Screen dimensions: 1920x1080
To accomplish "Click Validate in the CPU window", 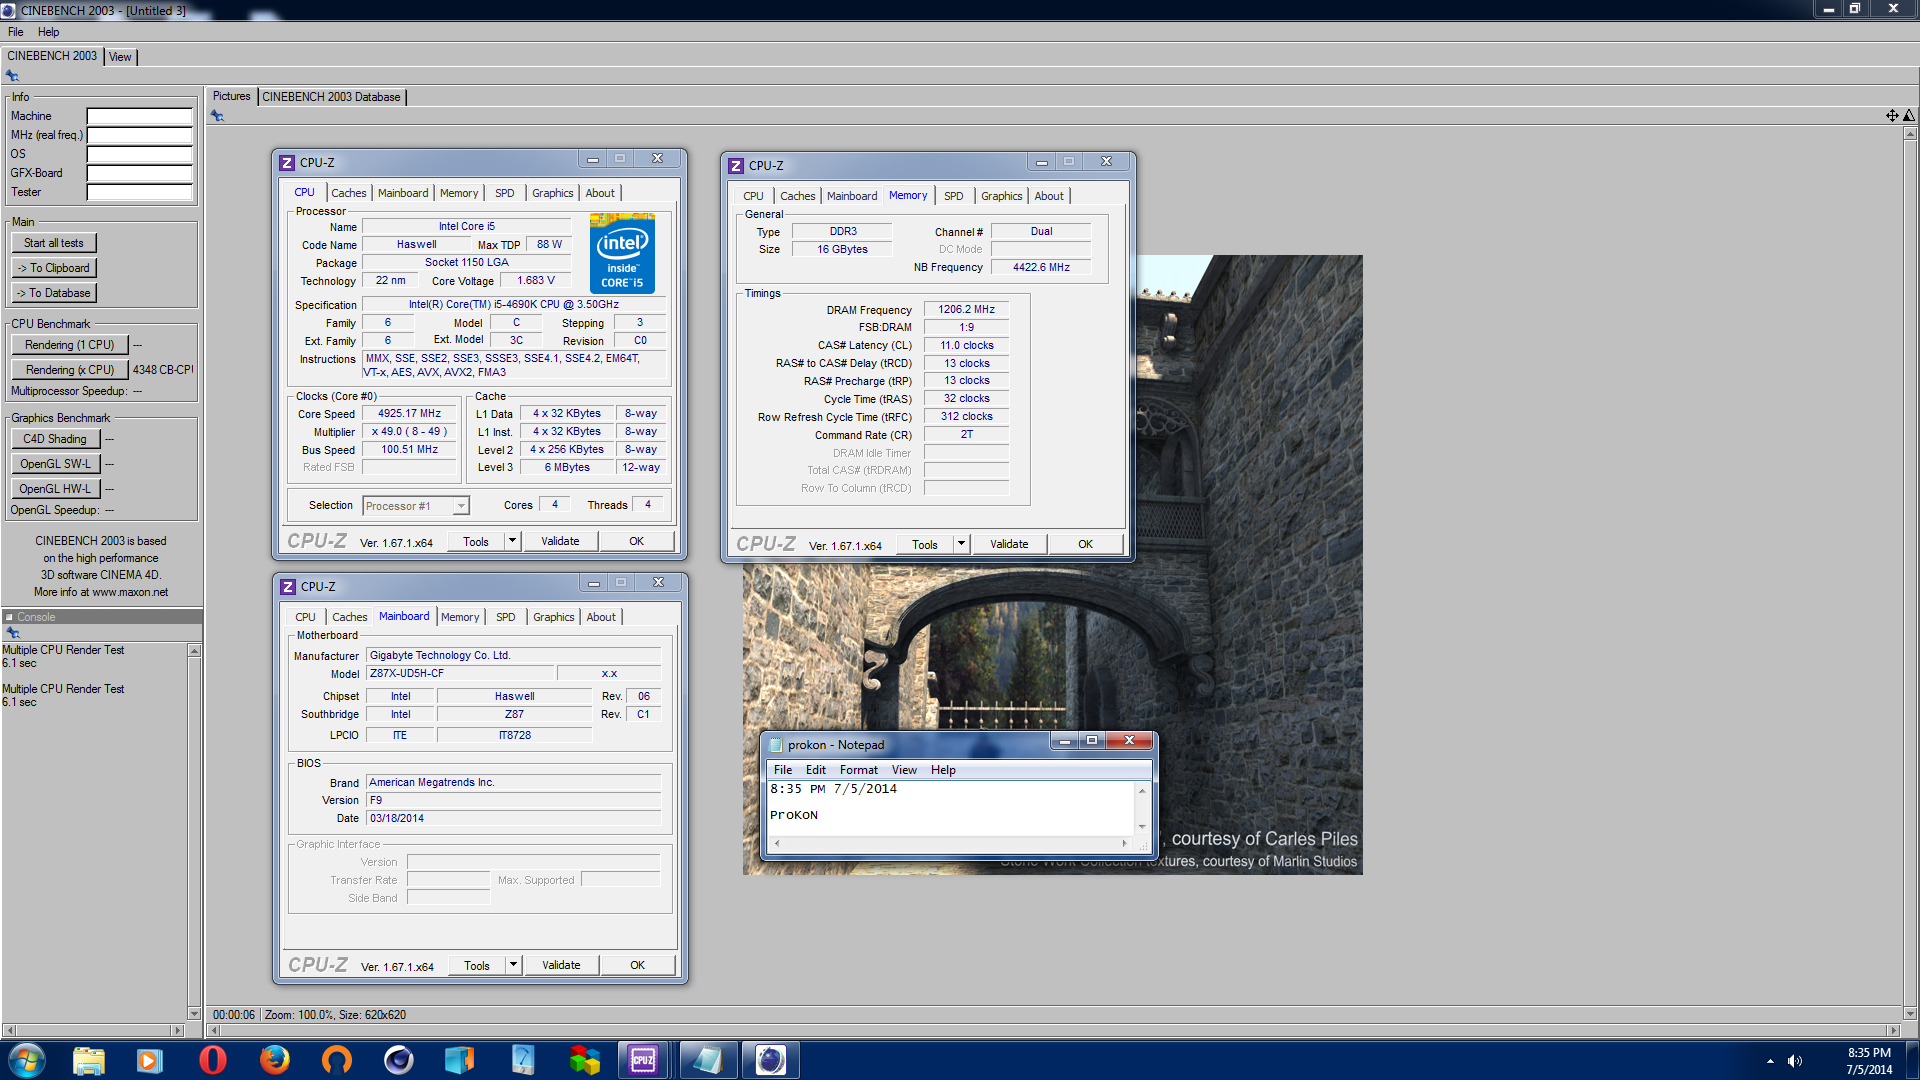I will click(x=560, y=541).
